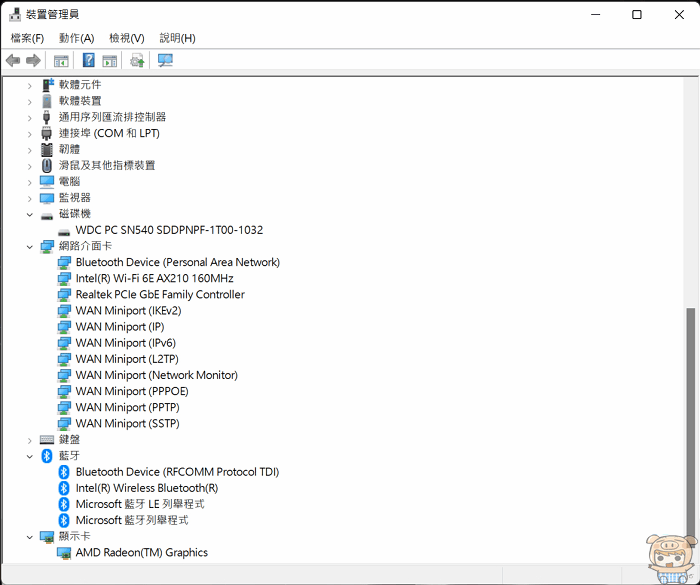Select WDC PC SN540 SDDPNPF-1T00-1032 drive

coord(169,230)
